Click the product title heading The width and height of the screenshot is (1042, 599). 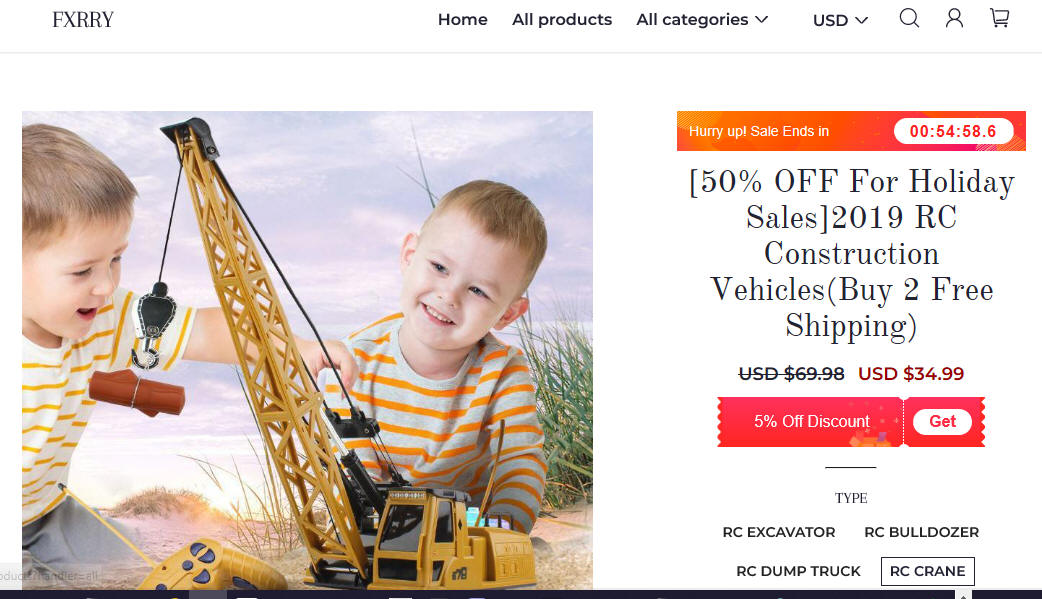pyautogui.click(x=851, y=254)
